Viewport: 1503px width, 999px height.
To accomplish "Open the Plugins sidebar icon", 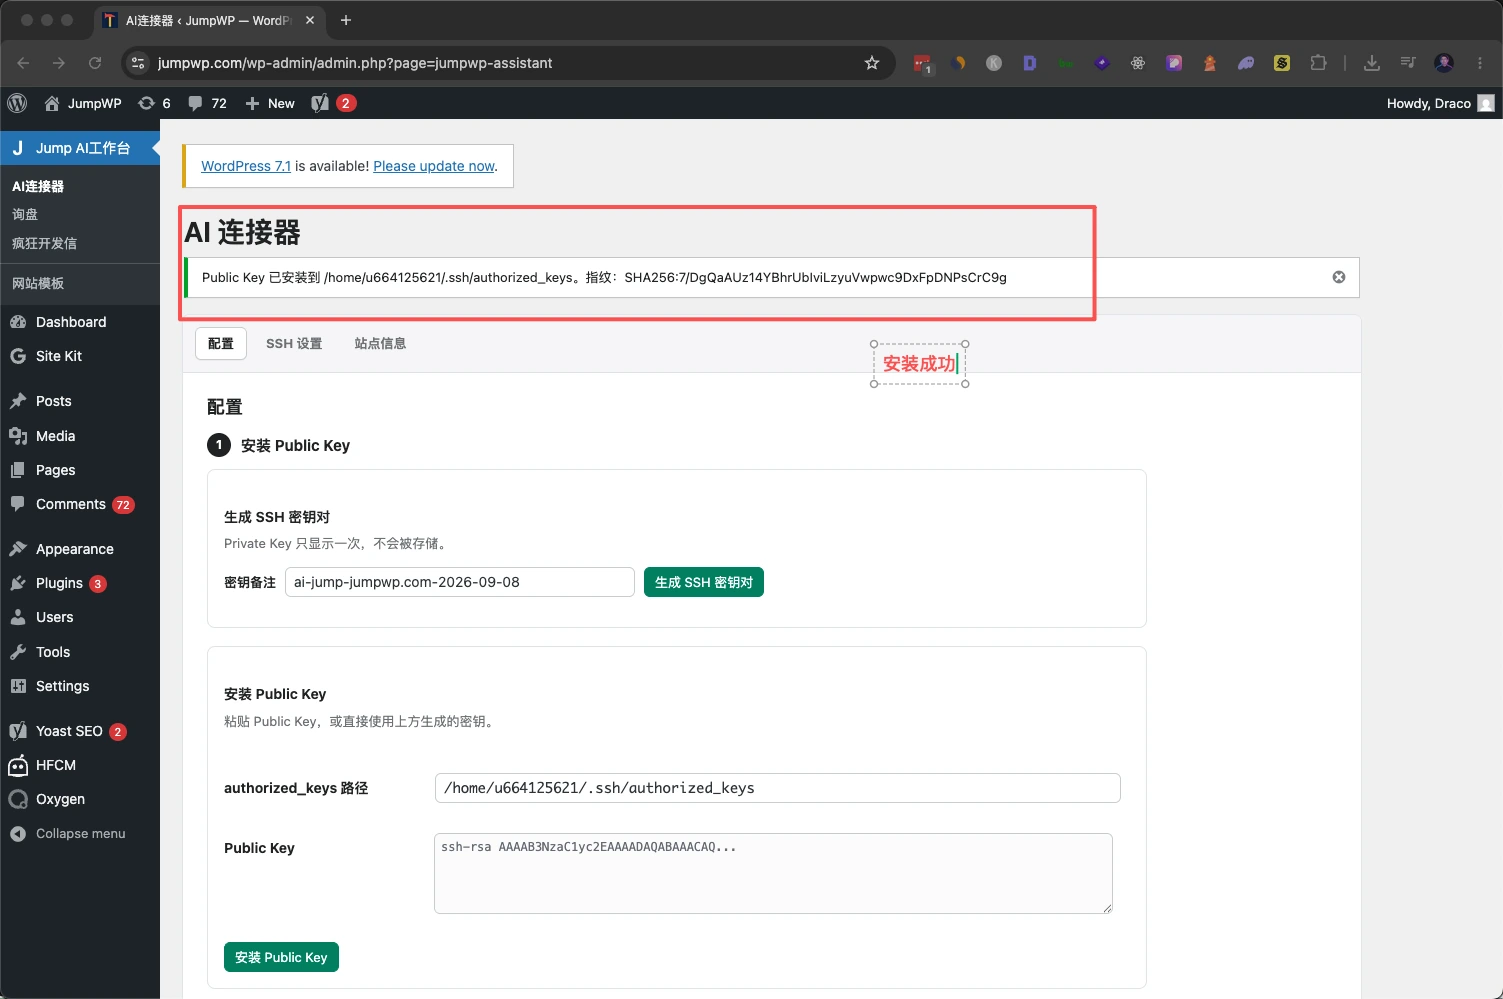I will [x=18, y=583].
